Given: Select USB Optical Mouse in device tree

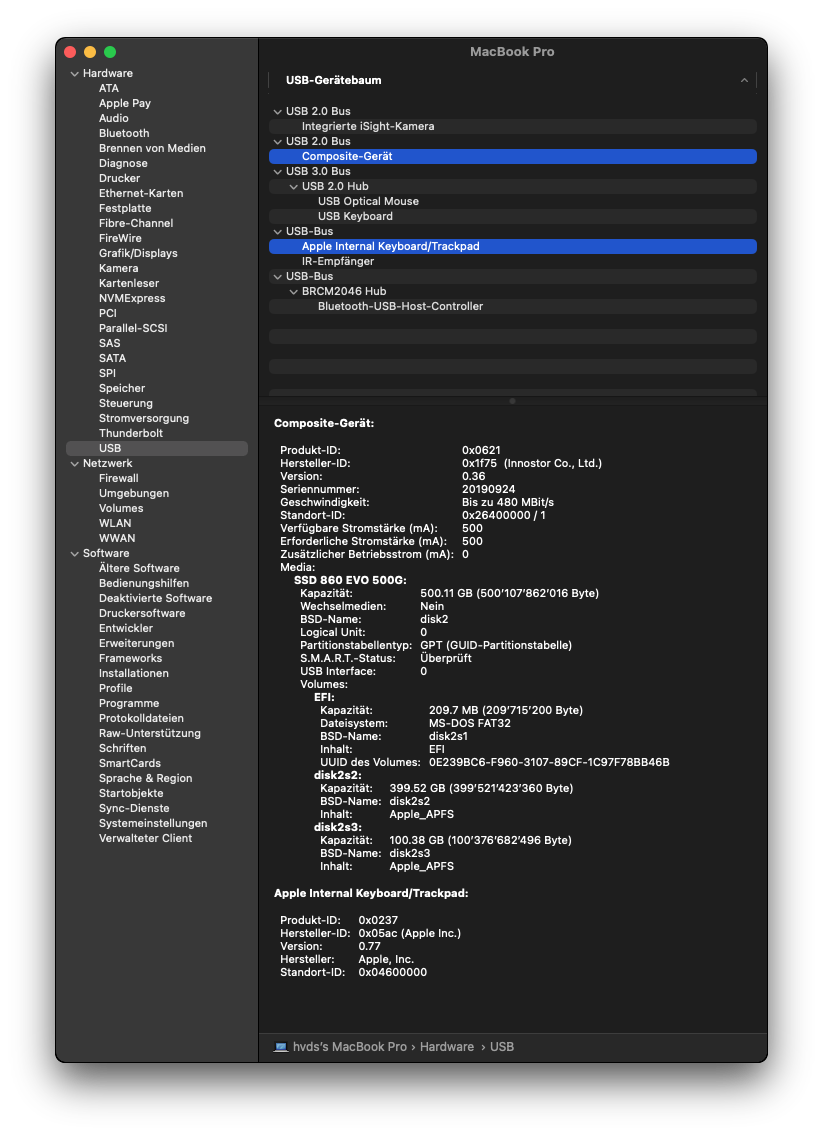Looking at the screenshot, I should (x=512, y=201).
